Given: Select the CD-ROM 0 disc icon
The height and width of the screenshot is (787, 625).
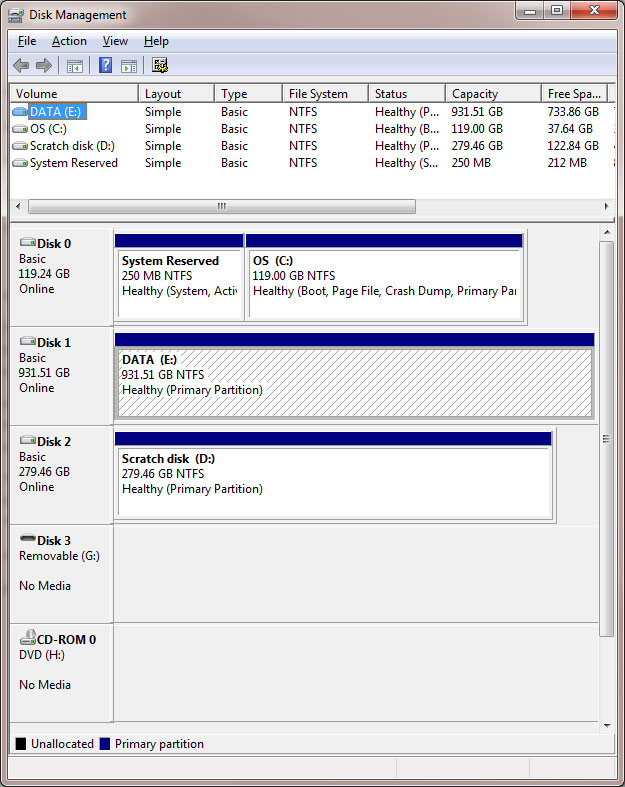Looking at the screenshot, I should click(27, 639).
